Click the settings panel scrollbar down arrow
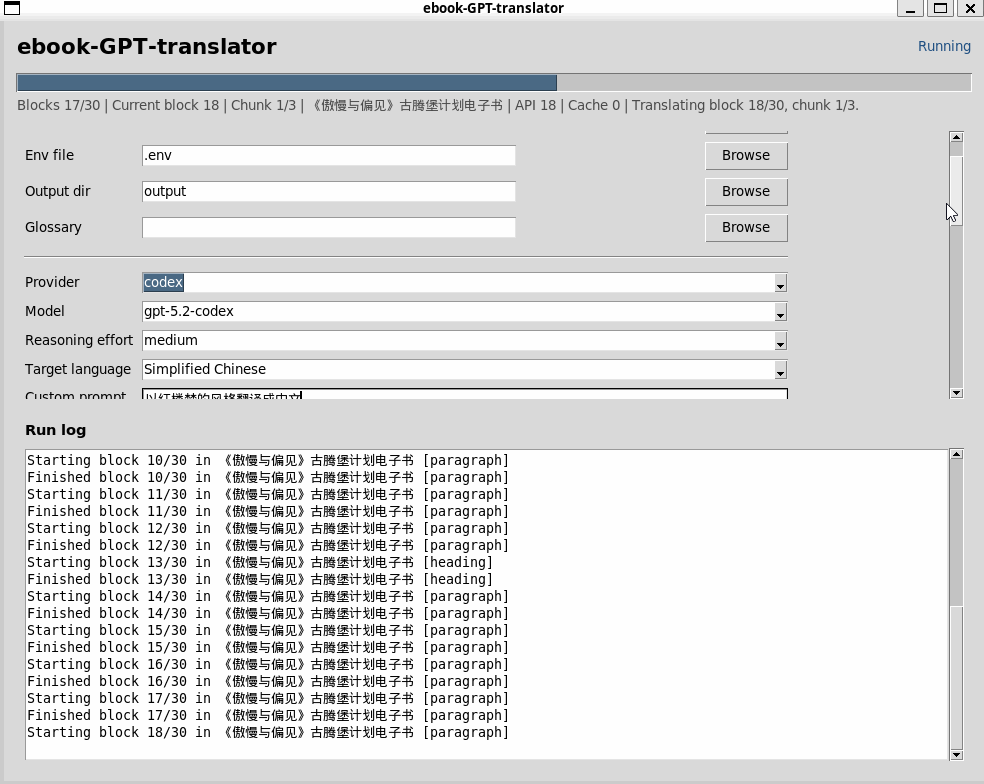This screenshot has height=784, width=984. [956, 393]
